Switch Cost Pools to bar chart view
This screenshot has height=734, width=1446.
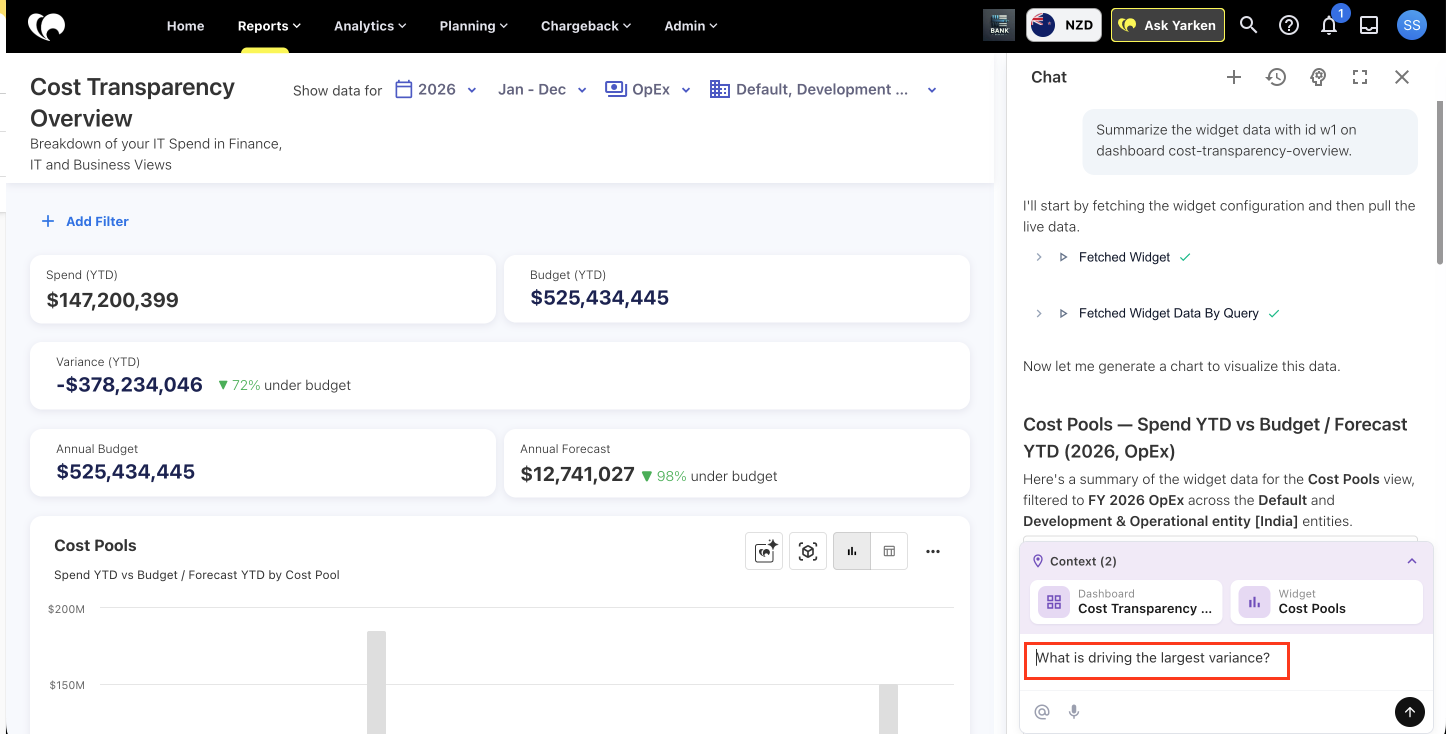[852, 551]
